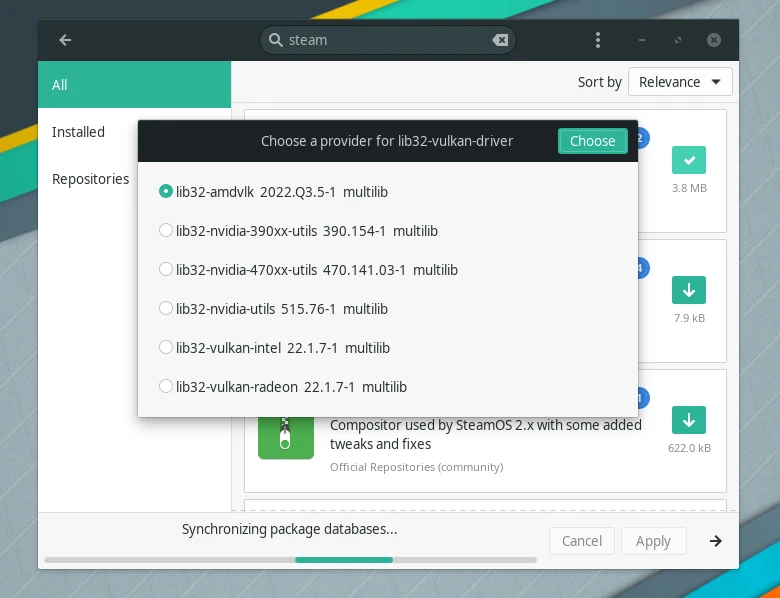Click the checkmark button above 3.8 MB
780x598 pixels.
pyautogui.click(x=689, y=160)
